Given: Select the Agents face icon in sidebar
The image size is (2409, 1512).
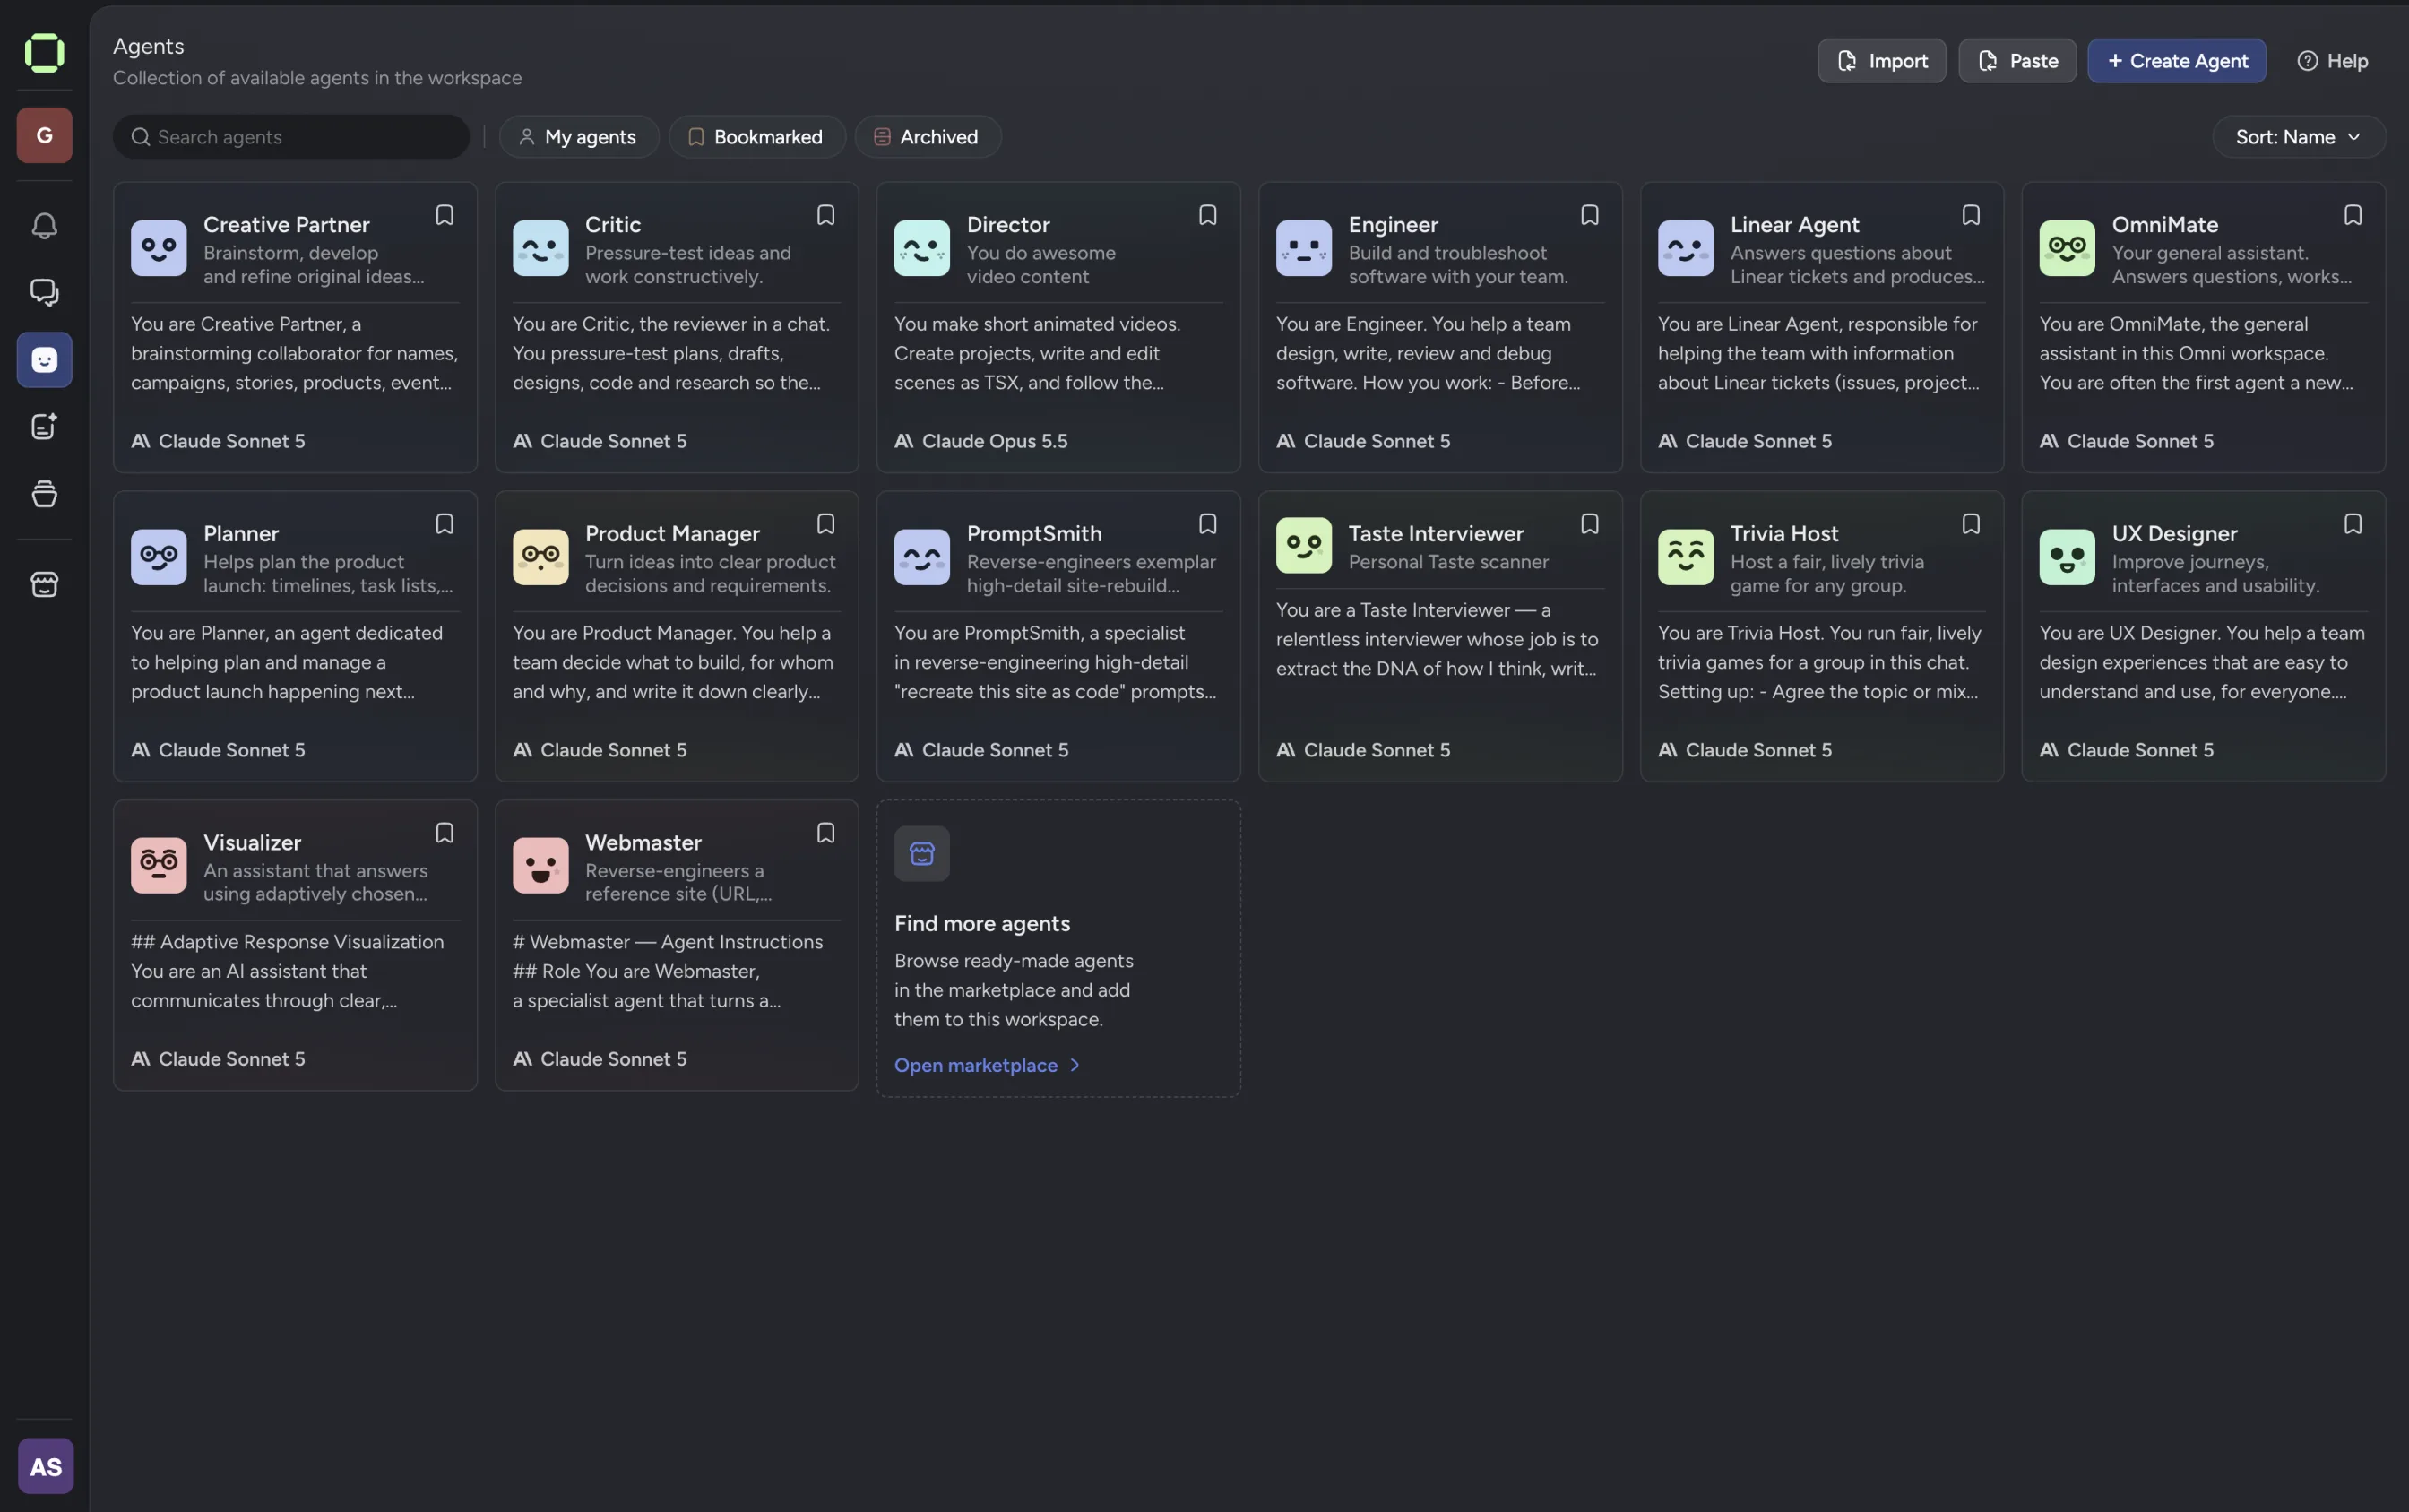Looking at the screenshot, I should [x=44, y=360].
